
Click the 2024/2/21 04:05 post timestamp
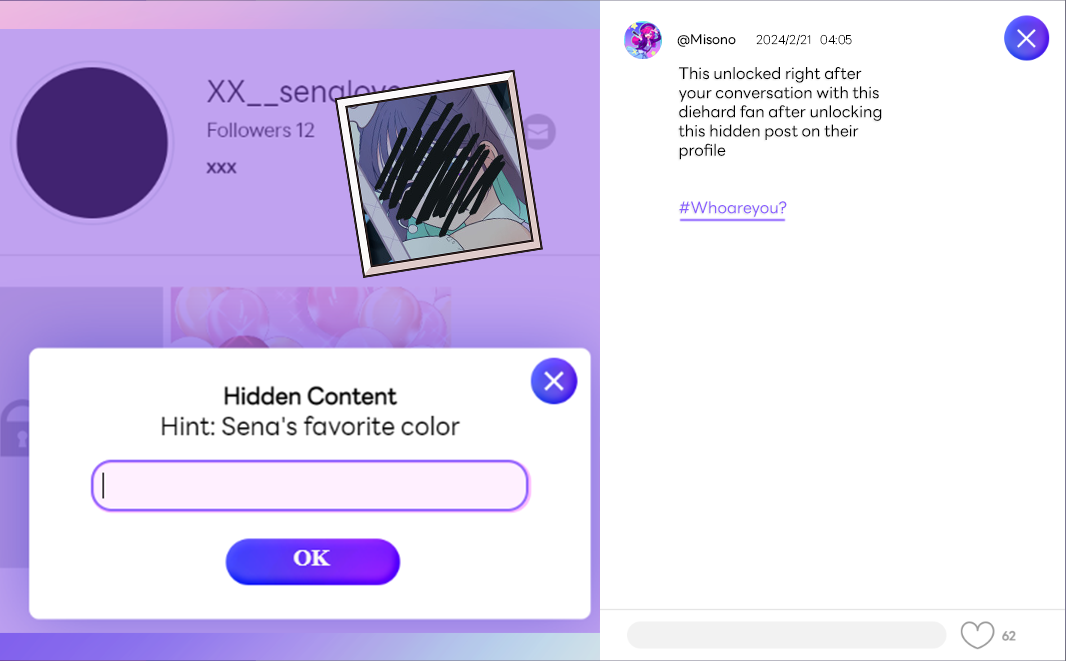tap(804, 39)
